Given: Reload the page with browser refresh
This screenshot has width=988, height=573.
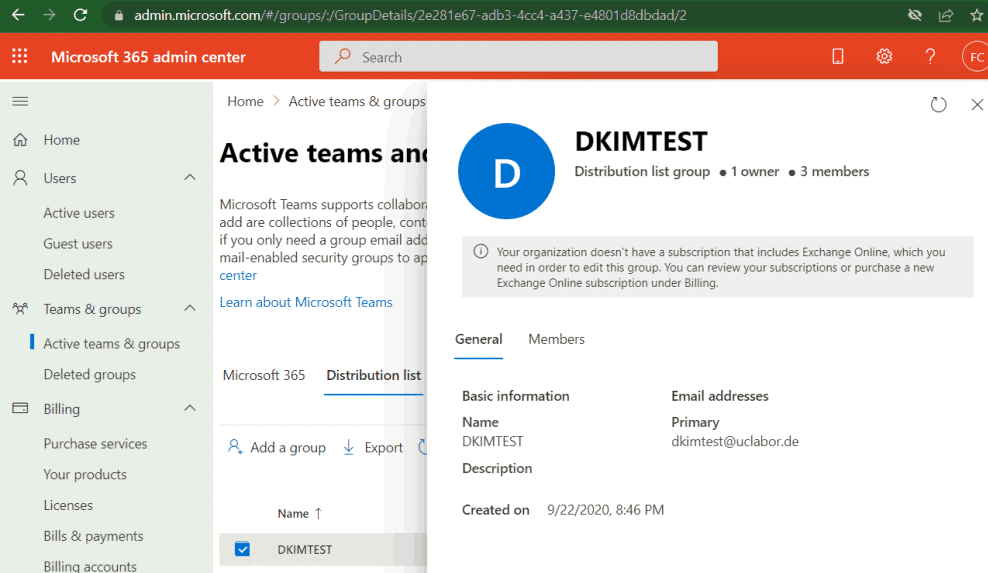Looking at the screenshot, I should tap(80, 14).
